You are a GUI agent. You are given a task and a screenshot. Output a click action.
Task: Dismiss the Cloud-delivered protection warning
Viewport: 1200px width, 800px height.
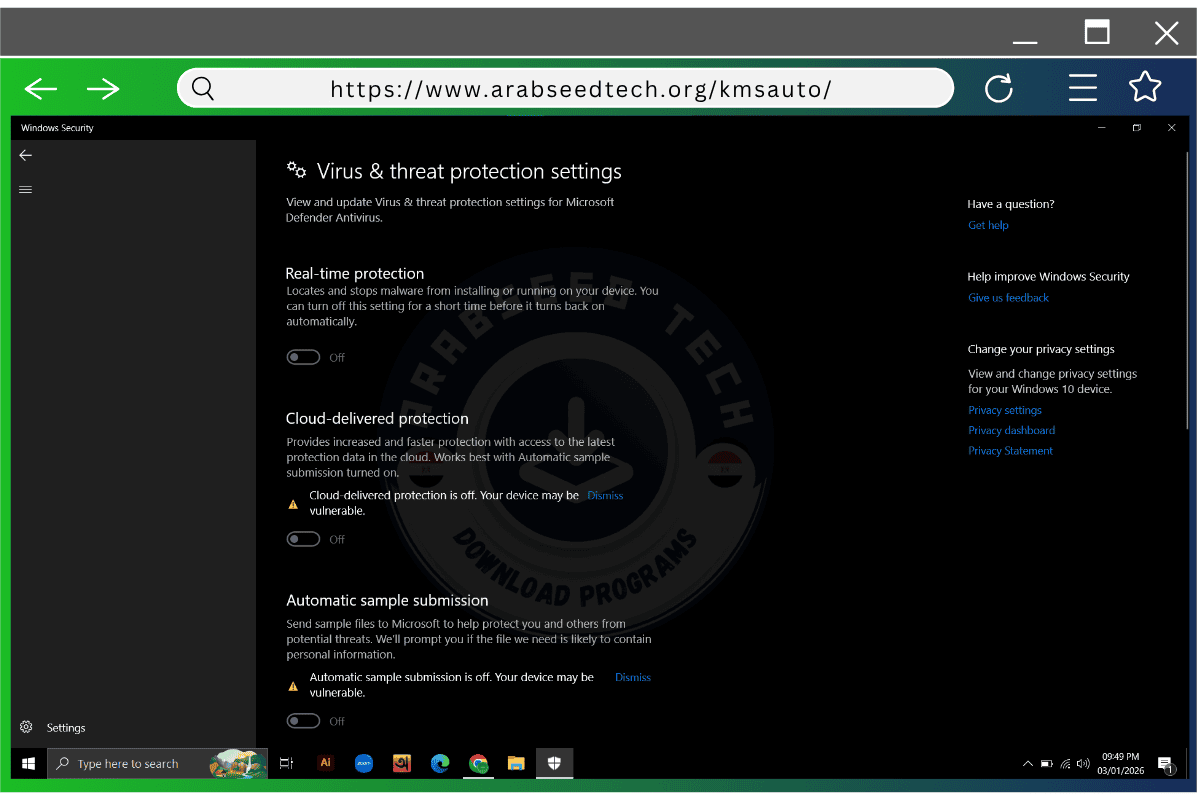pyautogui.click(x=605, y=495)
